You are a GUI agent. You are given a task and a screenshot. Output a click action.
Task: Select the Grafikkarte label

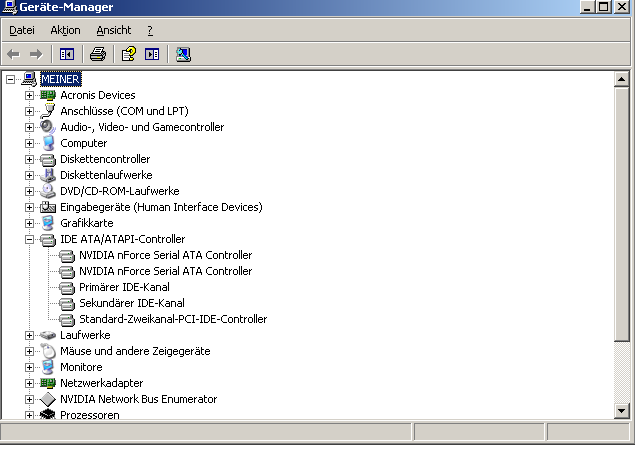coord(87,223)
